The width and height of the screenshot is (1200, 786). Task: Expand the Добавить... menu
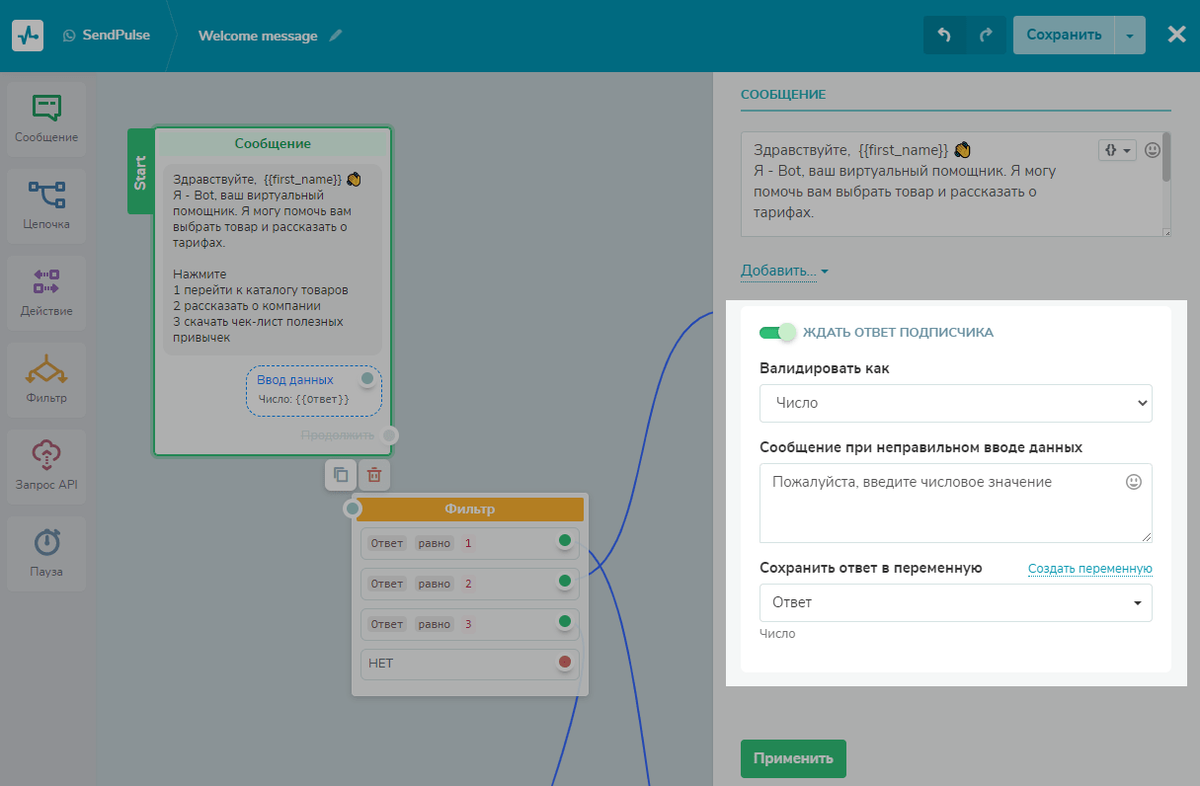tap(784, 271)
